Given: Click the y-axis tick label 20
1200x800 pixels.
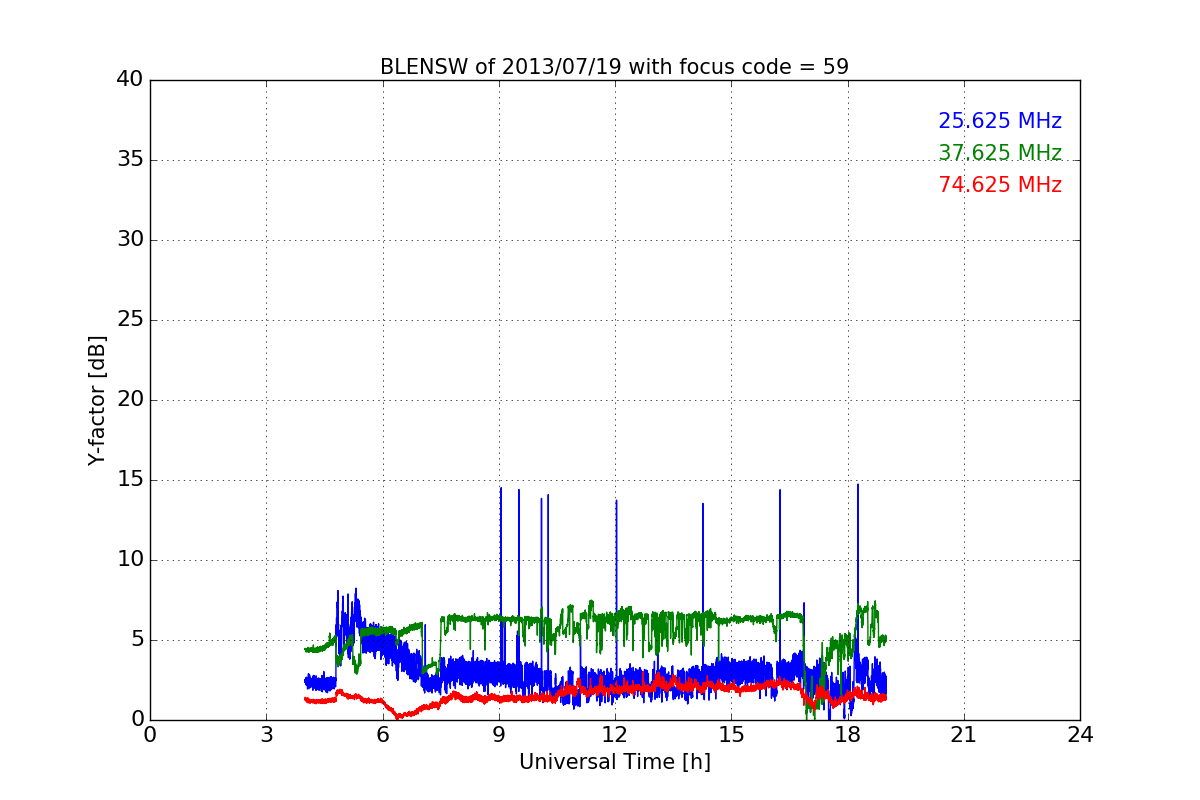Looking at the screenshot, I should click(x=129, y=400).
